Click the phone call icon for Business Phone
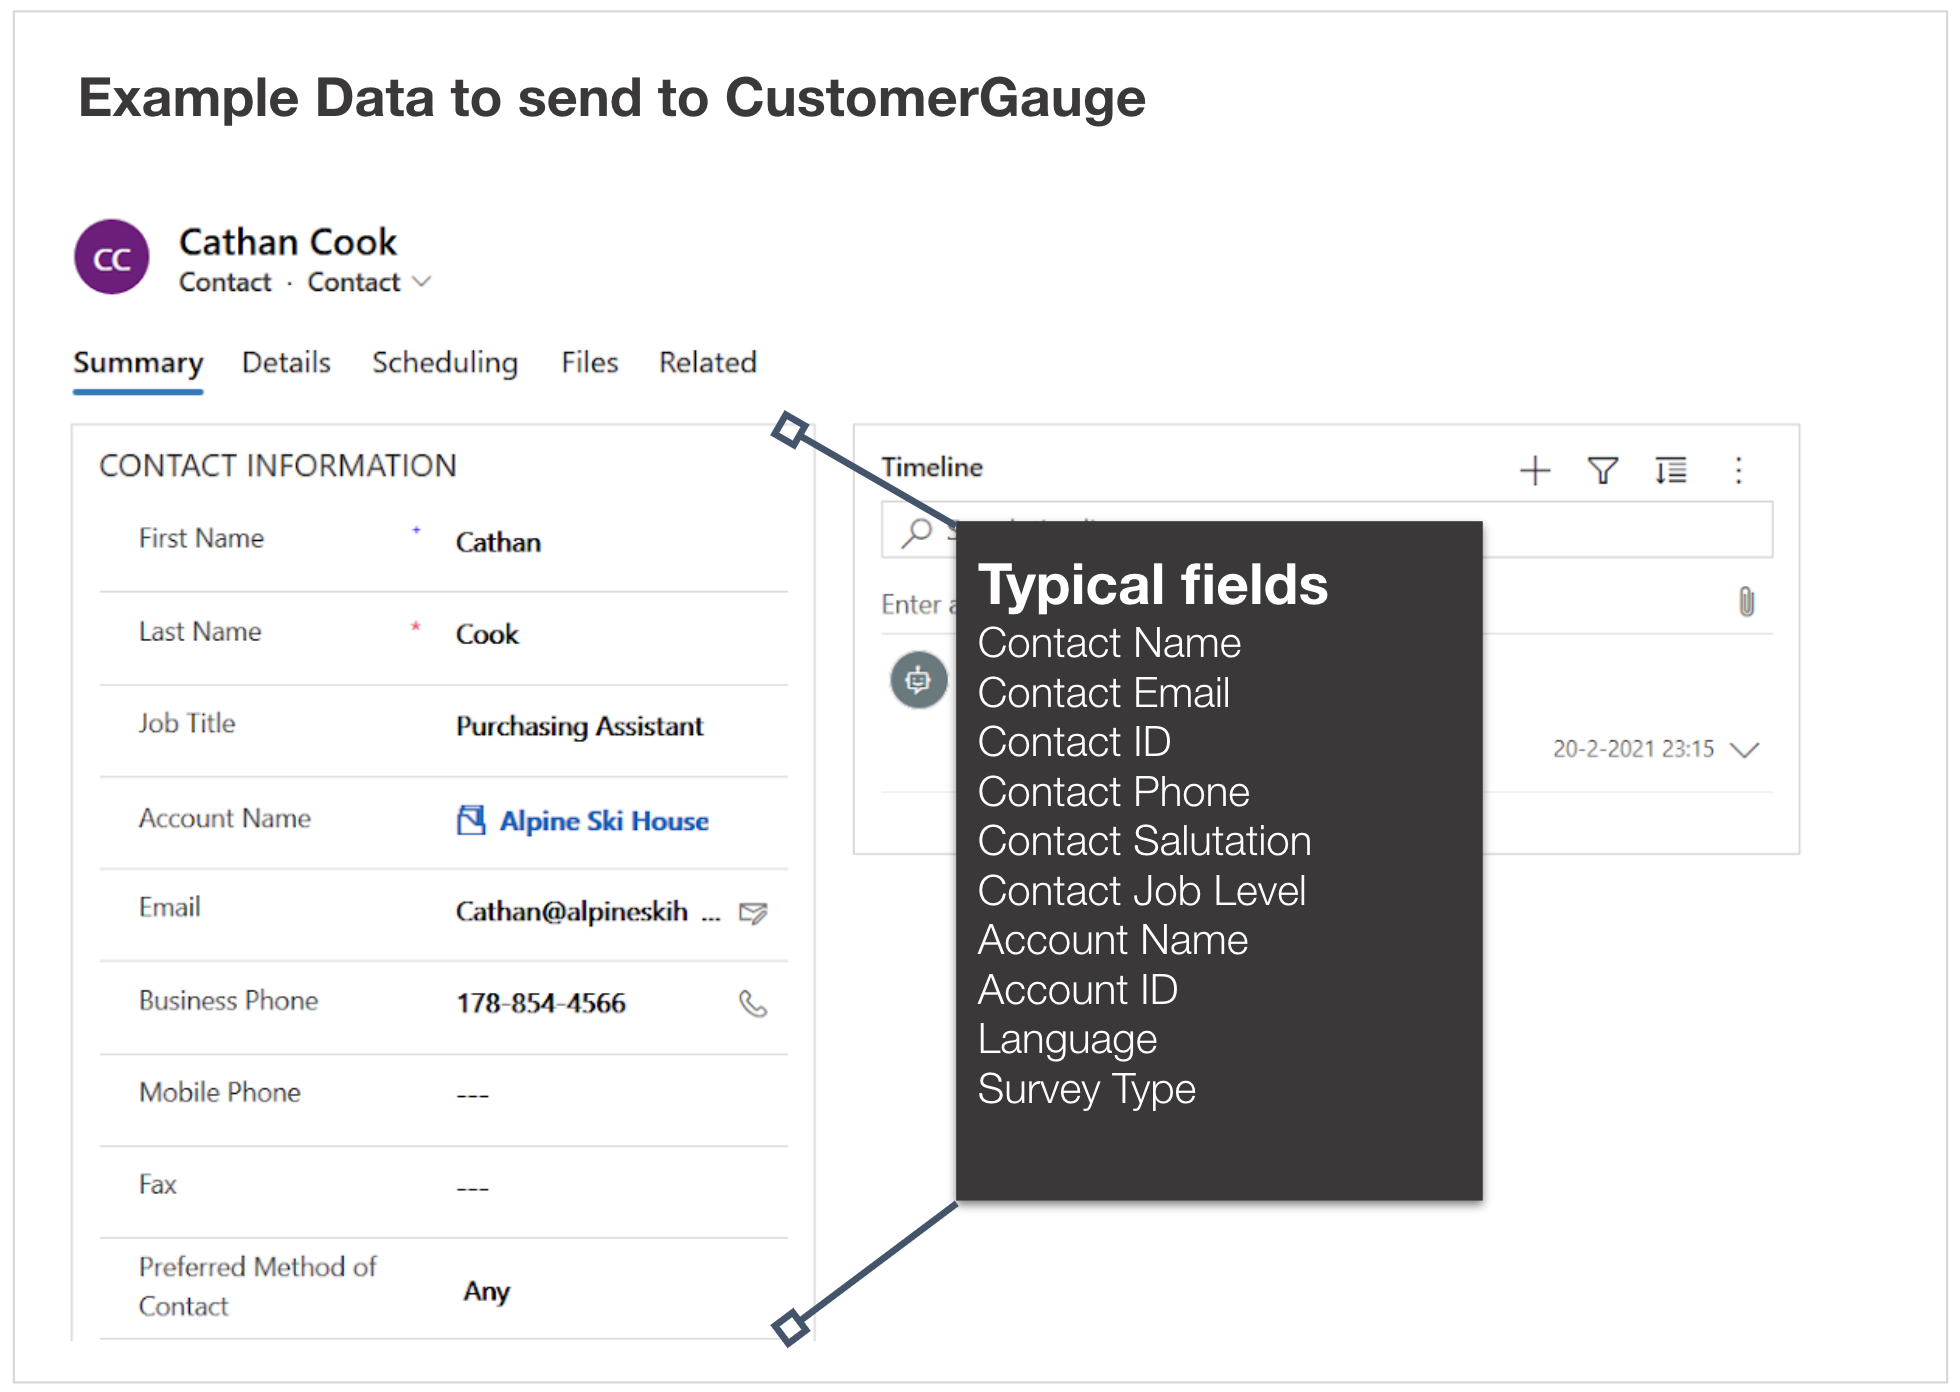Image resolution: width=1960 pixels, height=1392 pixels. click(x=753, y=1003)
